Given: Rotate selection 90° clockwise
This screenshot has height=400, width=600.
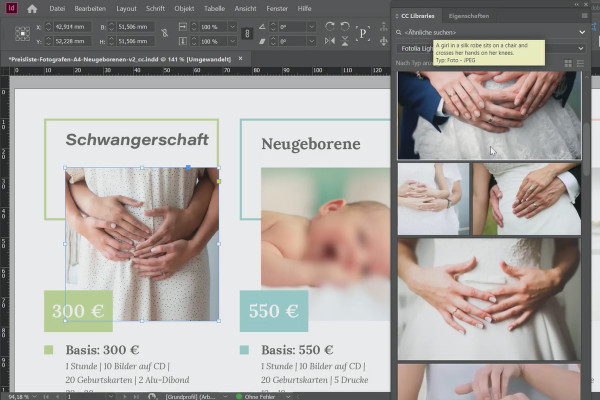Looking at the screenshot, I should click(329, 26).
